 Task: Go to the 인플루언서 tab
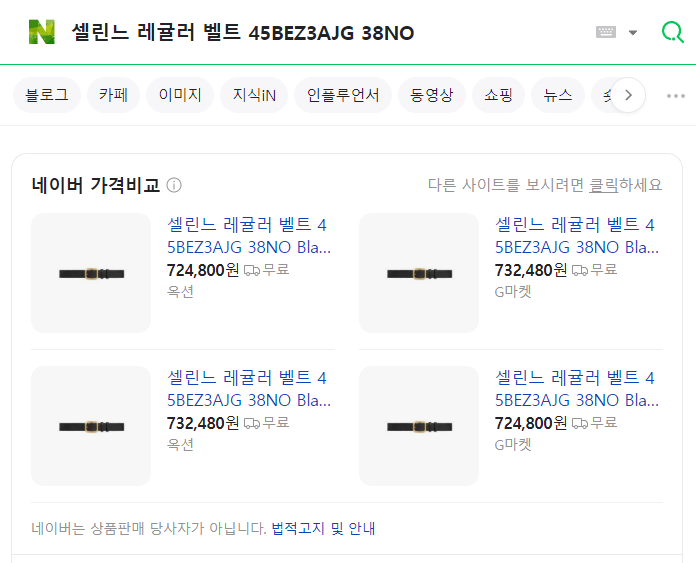343,95
